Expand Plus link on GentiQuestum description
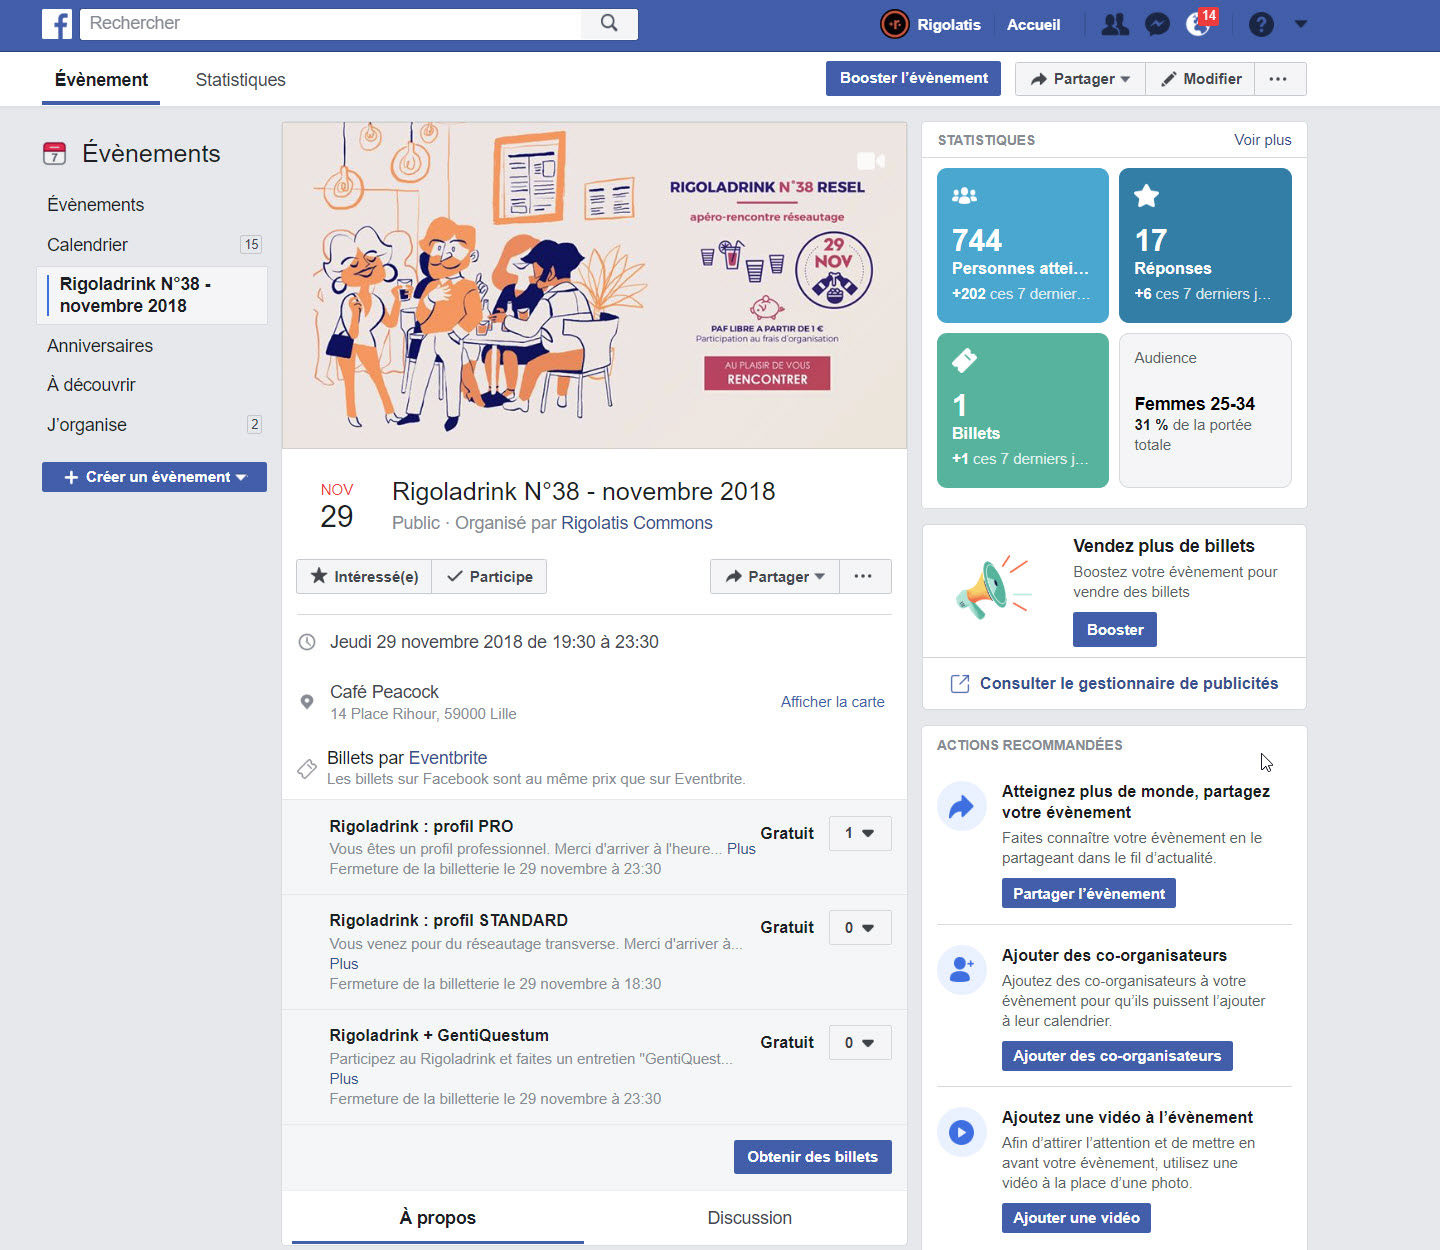 344,1079
